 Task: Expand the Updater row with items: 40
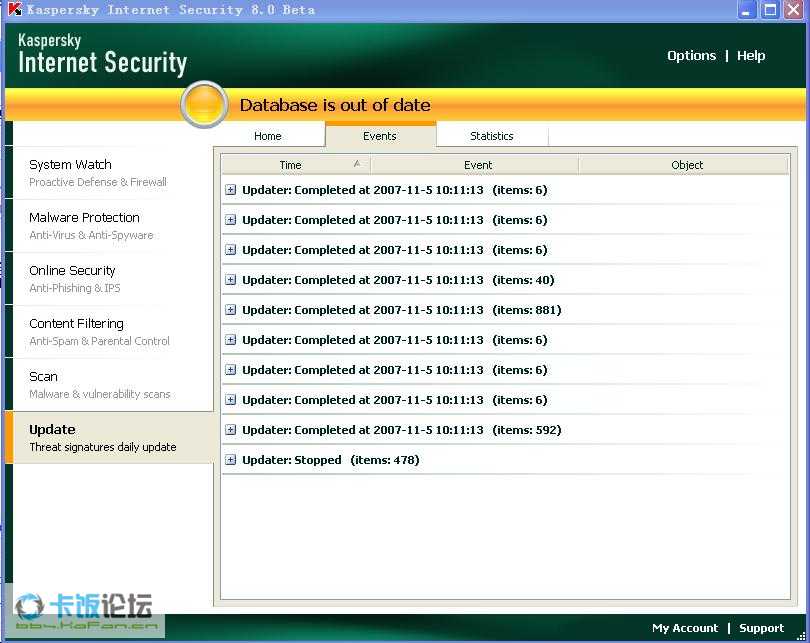click(x=230, y=280)
